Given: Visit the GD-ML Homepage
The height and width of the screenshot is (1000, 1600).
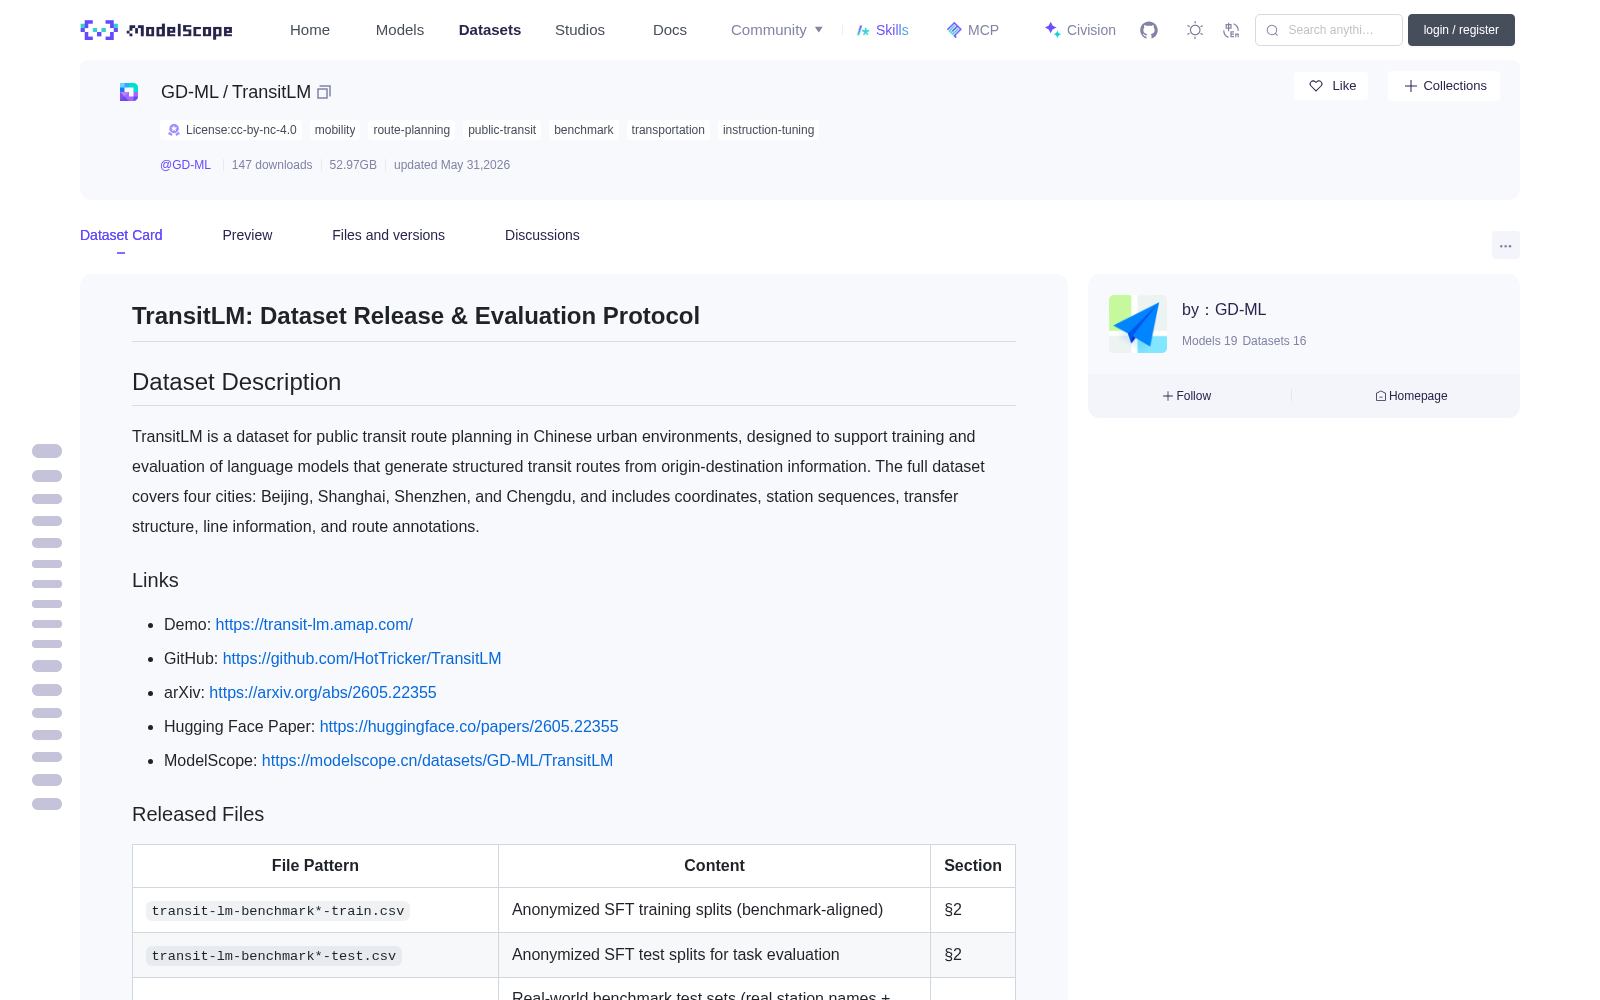Looking at the screenshot, I should [x=1411, y=396].
